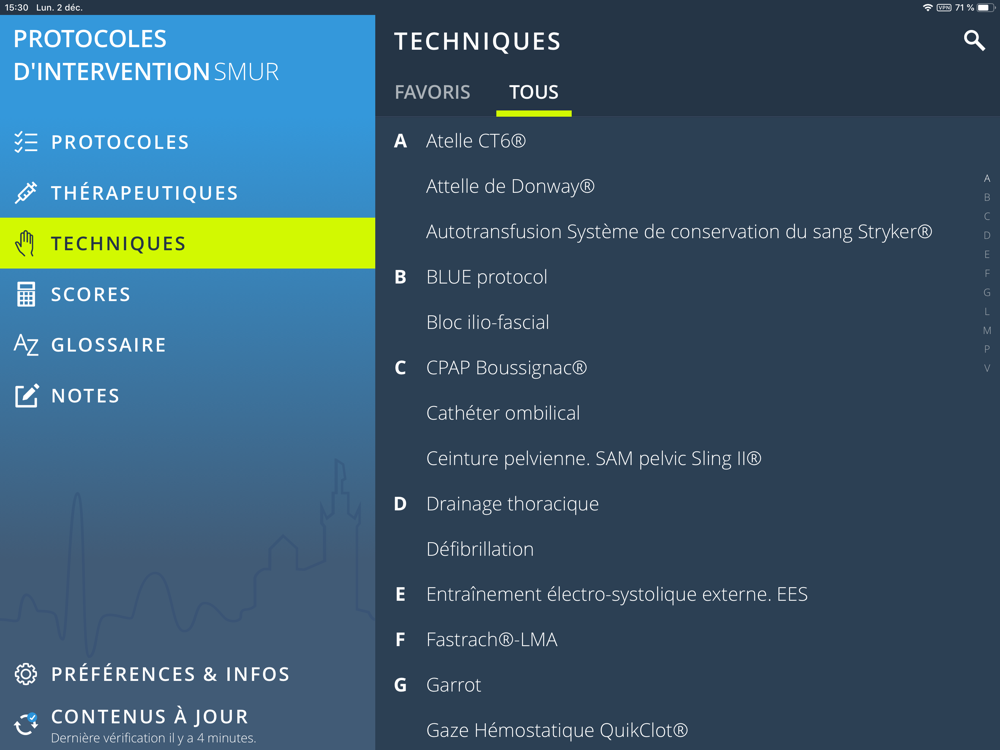The height and width of the screenshot is (750, 1000).
Task: Jump to letter E in index
Action: tap(987, 254)
